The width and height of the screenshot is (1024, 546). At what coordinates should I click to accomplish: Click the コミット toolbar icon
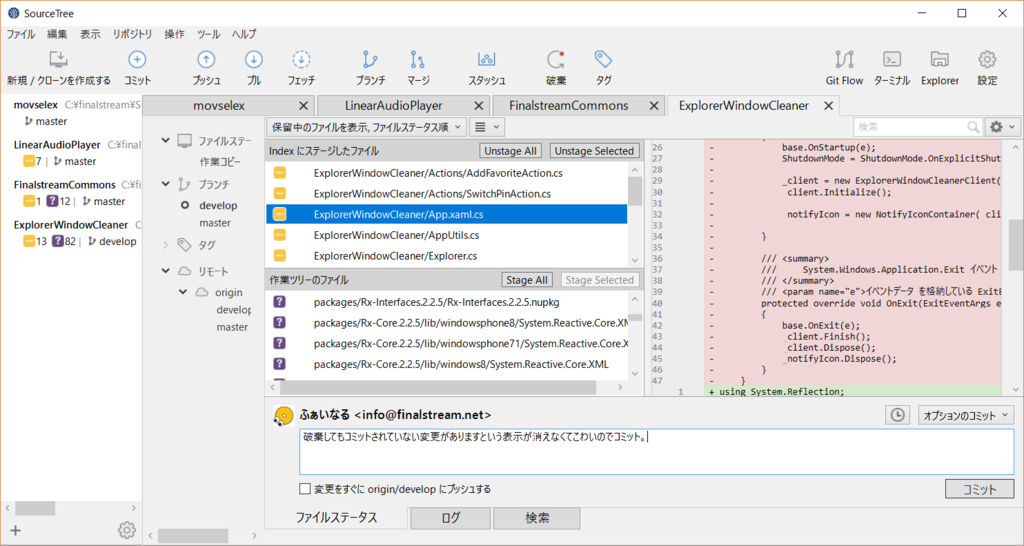(x=137, y=60)
